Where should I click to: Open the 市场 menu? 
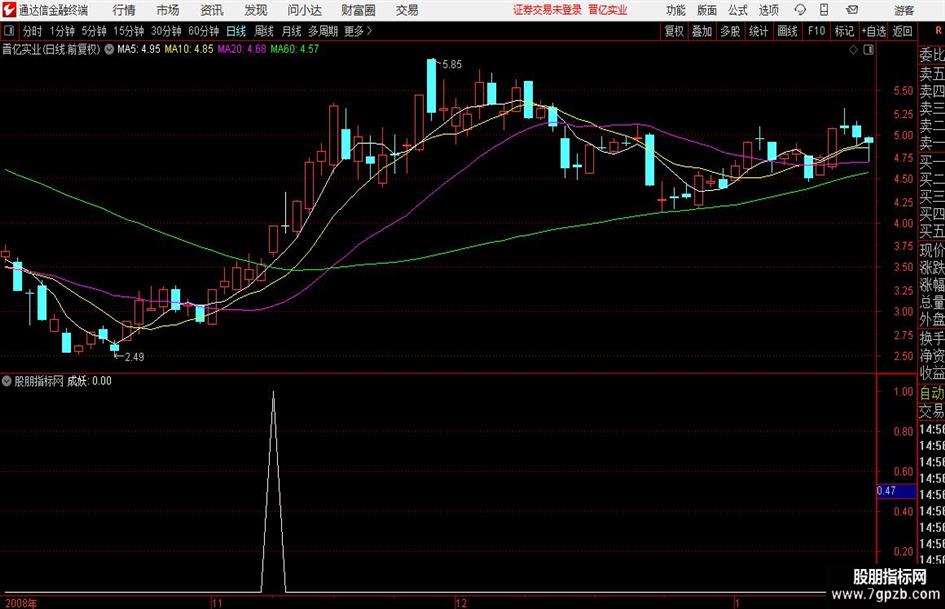click(168, 10)
